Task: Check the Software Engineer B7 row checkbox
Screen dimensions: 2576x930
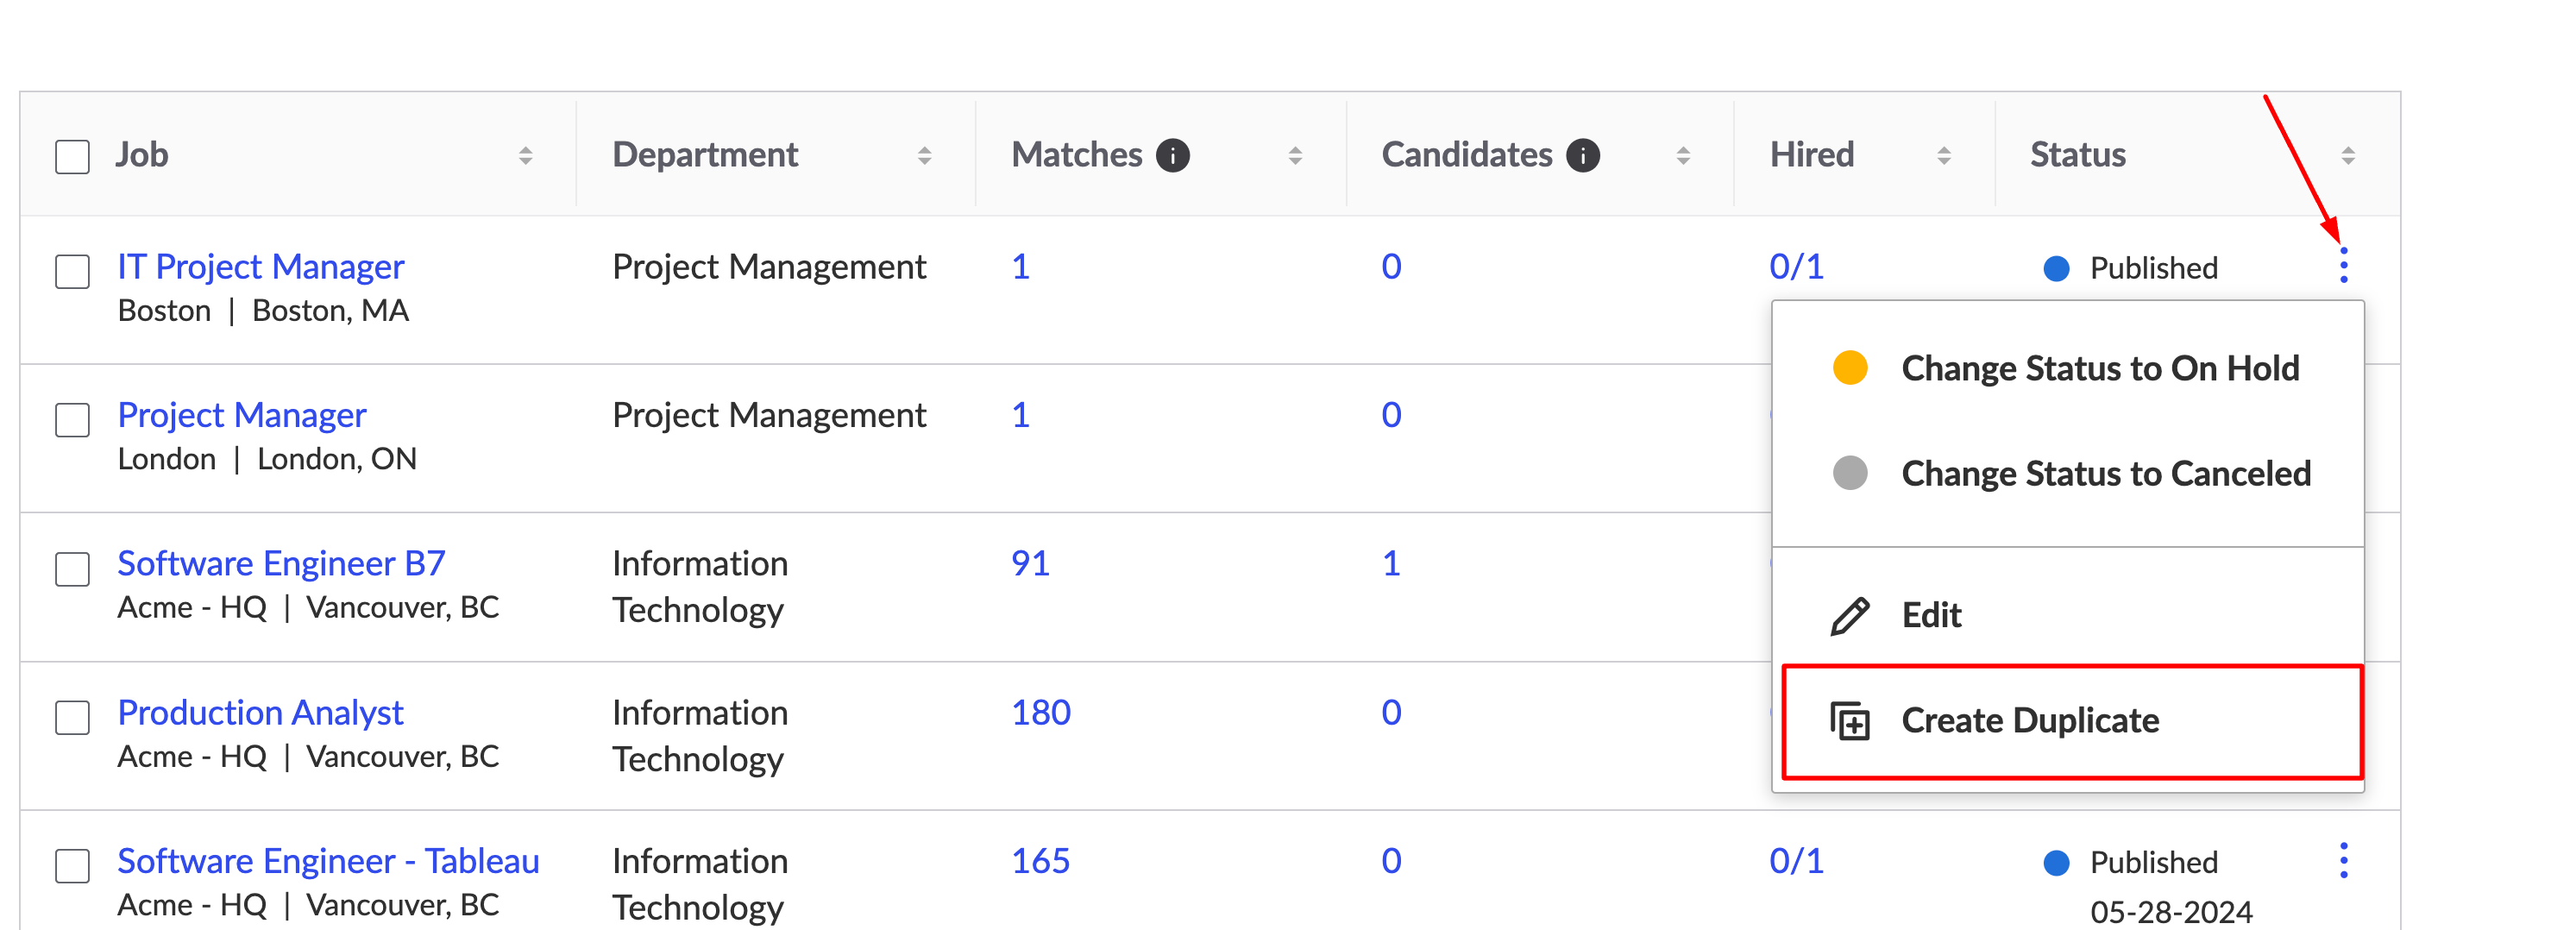Action: [72, 569]
